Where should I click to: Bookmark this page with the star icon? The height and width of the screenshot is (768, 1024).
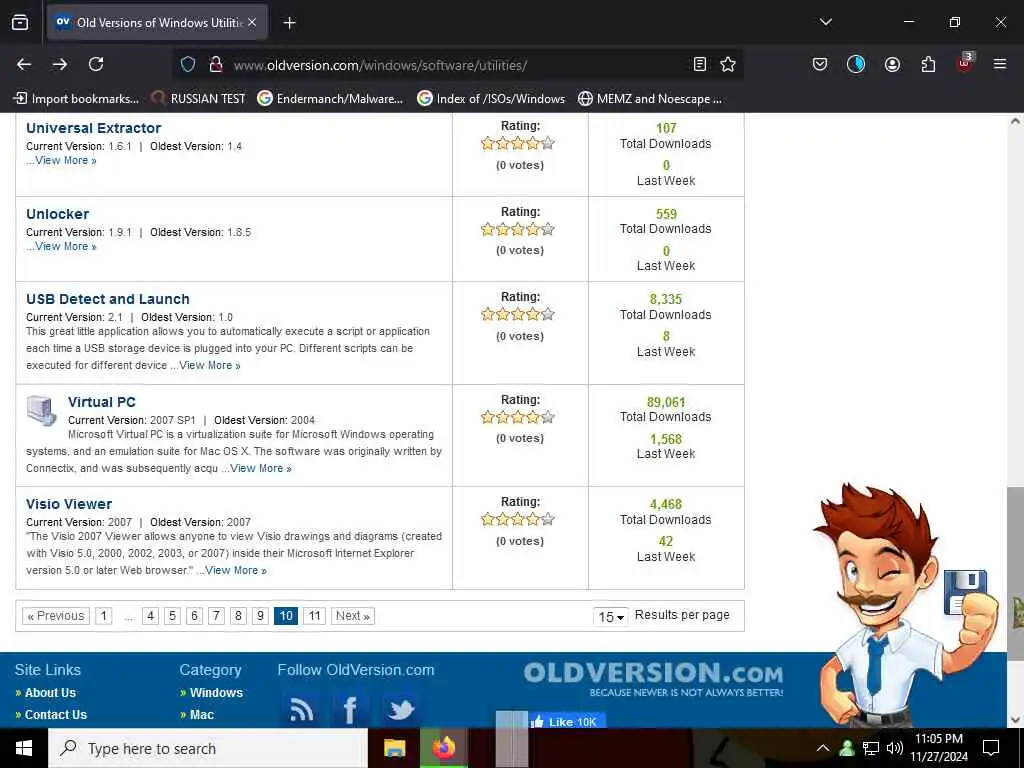(728, 64)
